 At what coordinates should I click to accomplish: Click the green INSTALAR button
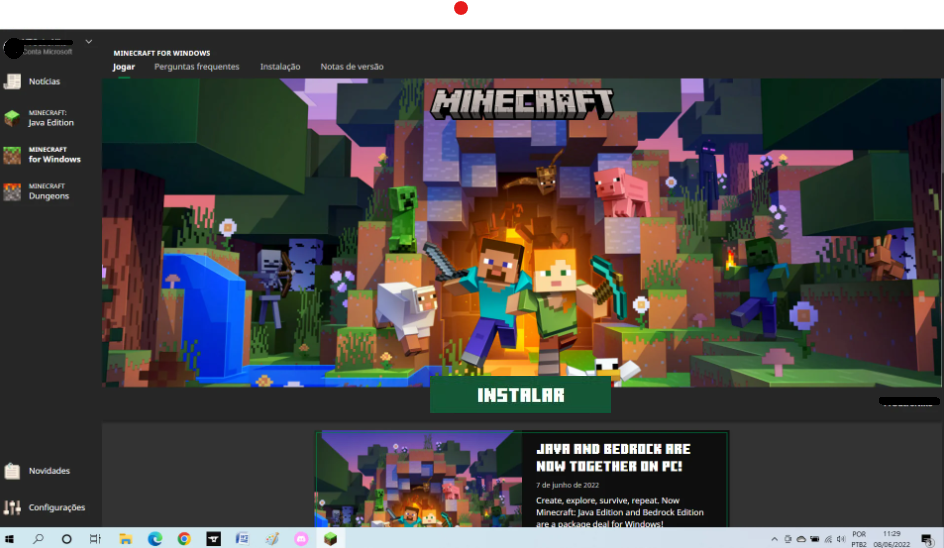coord(521,395)
